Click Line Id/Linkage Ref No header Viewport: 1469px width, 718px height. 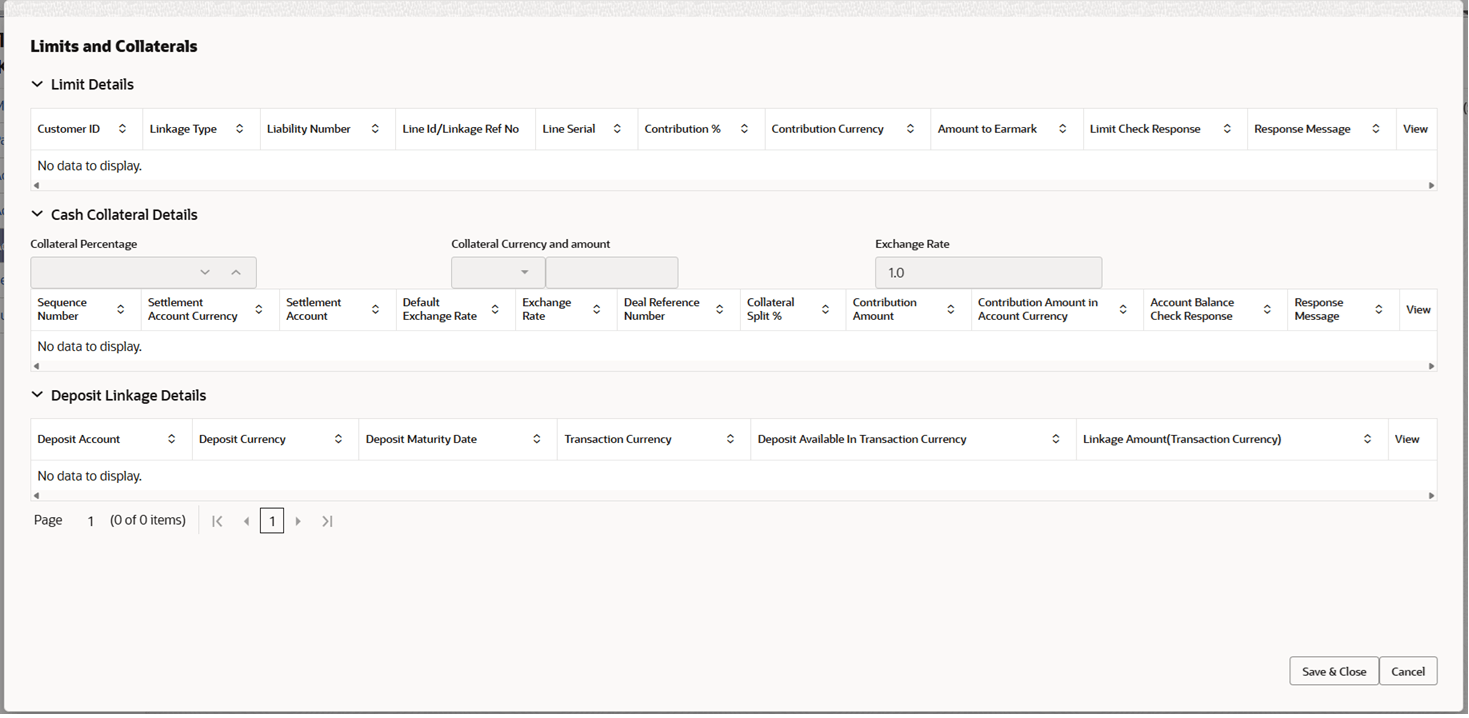(461, 129)
